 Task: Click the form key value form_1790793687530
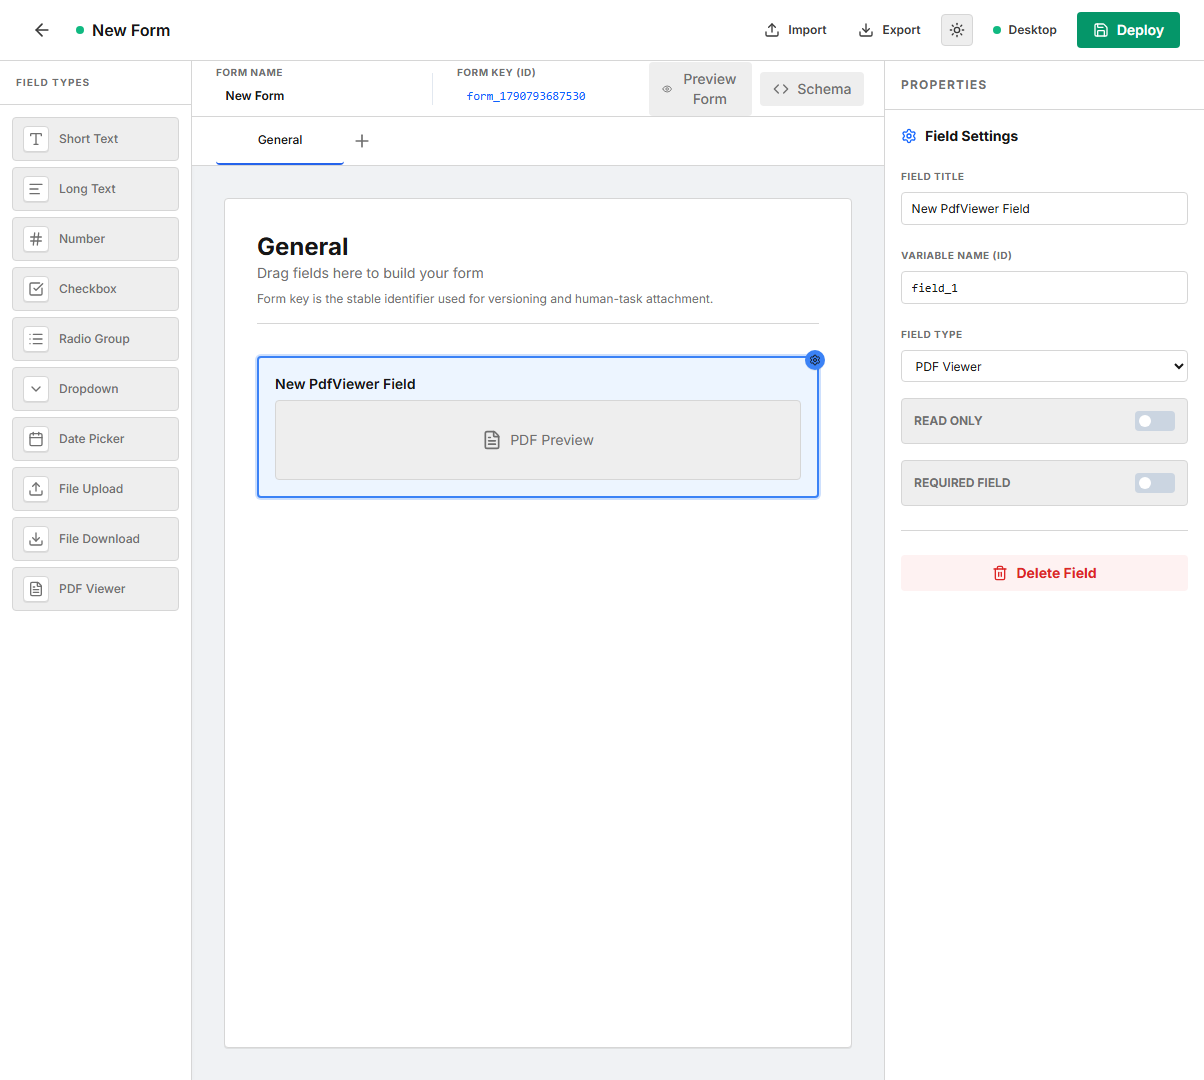pos(526,96)
